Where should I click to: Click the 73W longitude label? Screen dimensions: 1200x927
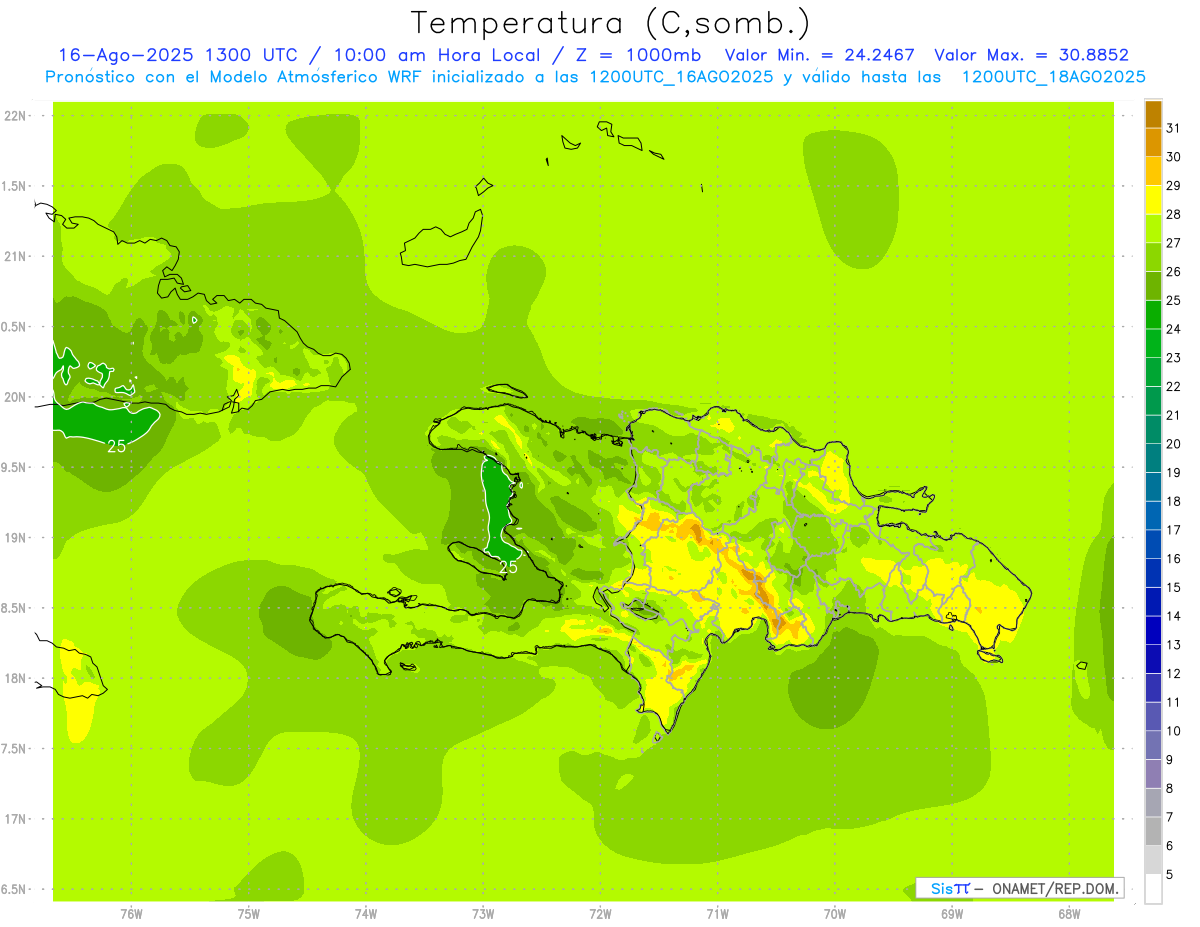pyautogui.click(x=483, y=914)
